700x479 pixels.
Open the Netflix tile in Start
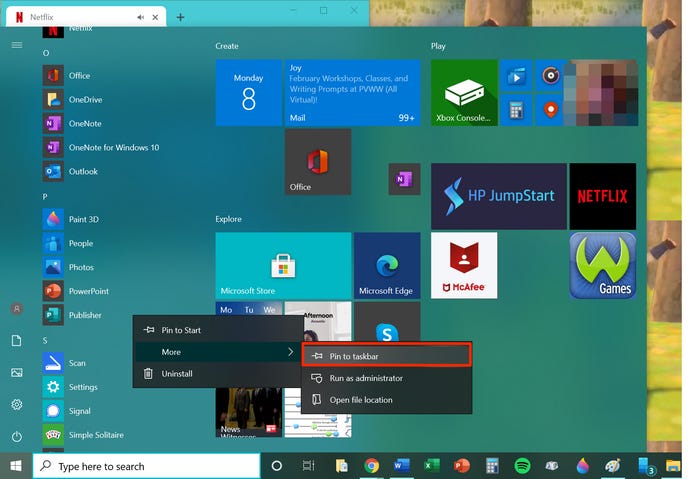pyautogui.click(x=602, y=196)
